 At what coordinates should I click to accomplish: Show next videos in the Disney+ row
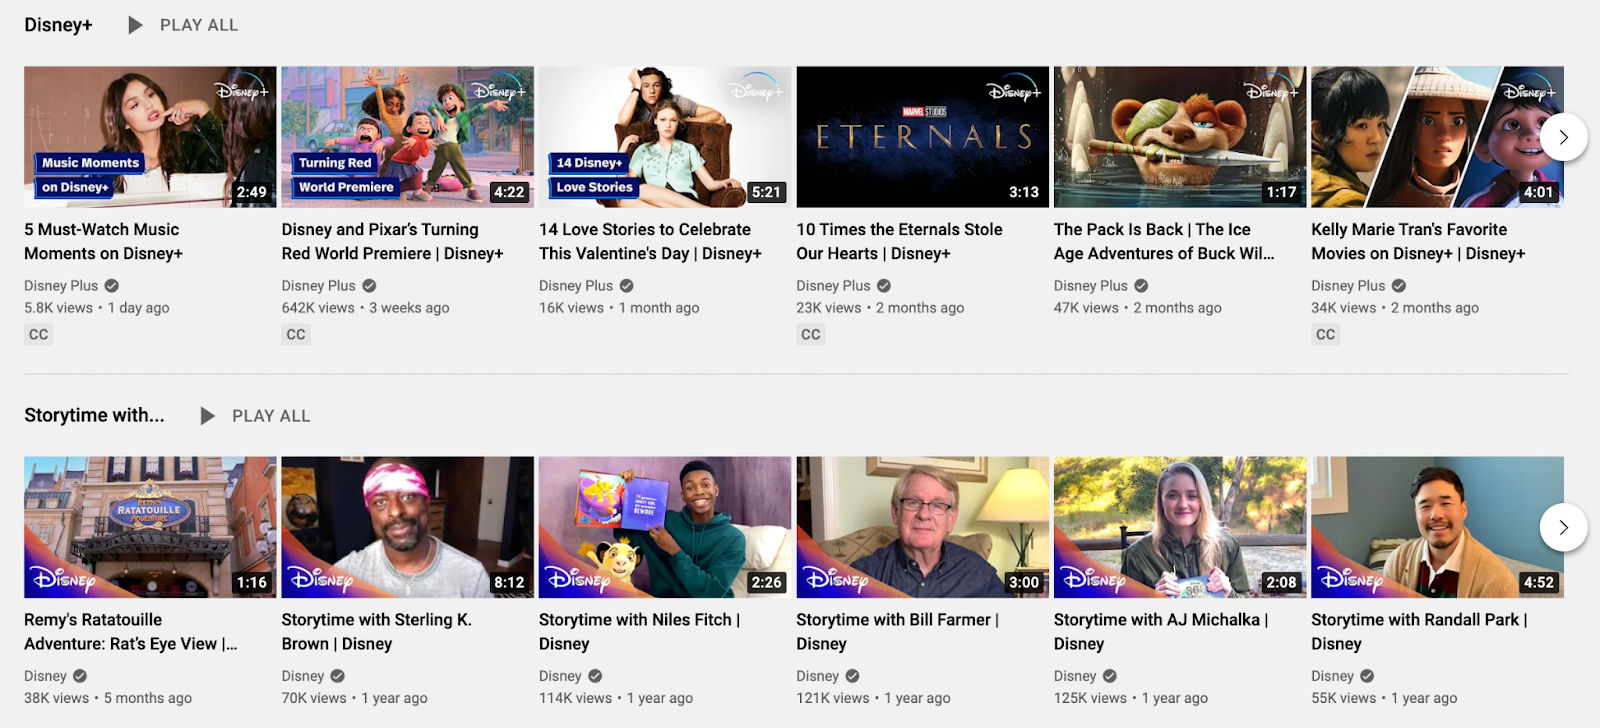(x=1564, y=137)
